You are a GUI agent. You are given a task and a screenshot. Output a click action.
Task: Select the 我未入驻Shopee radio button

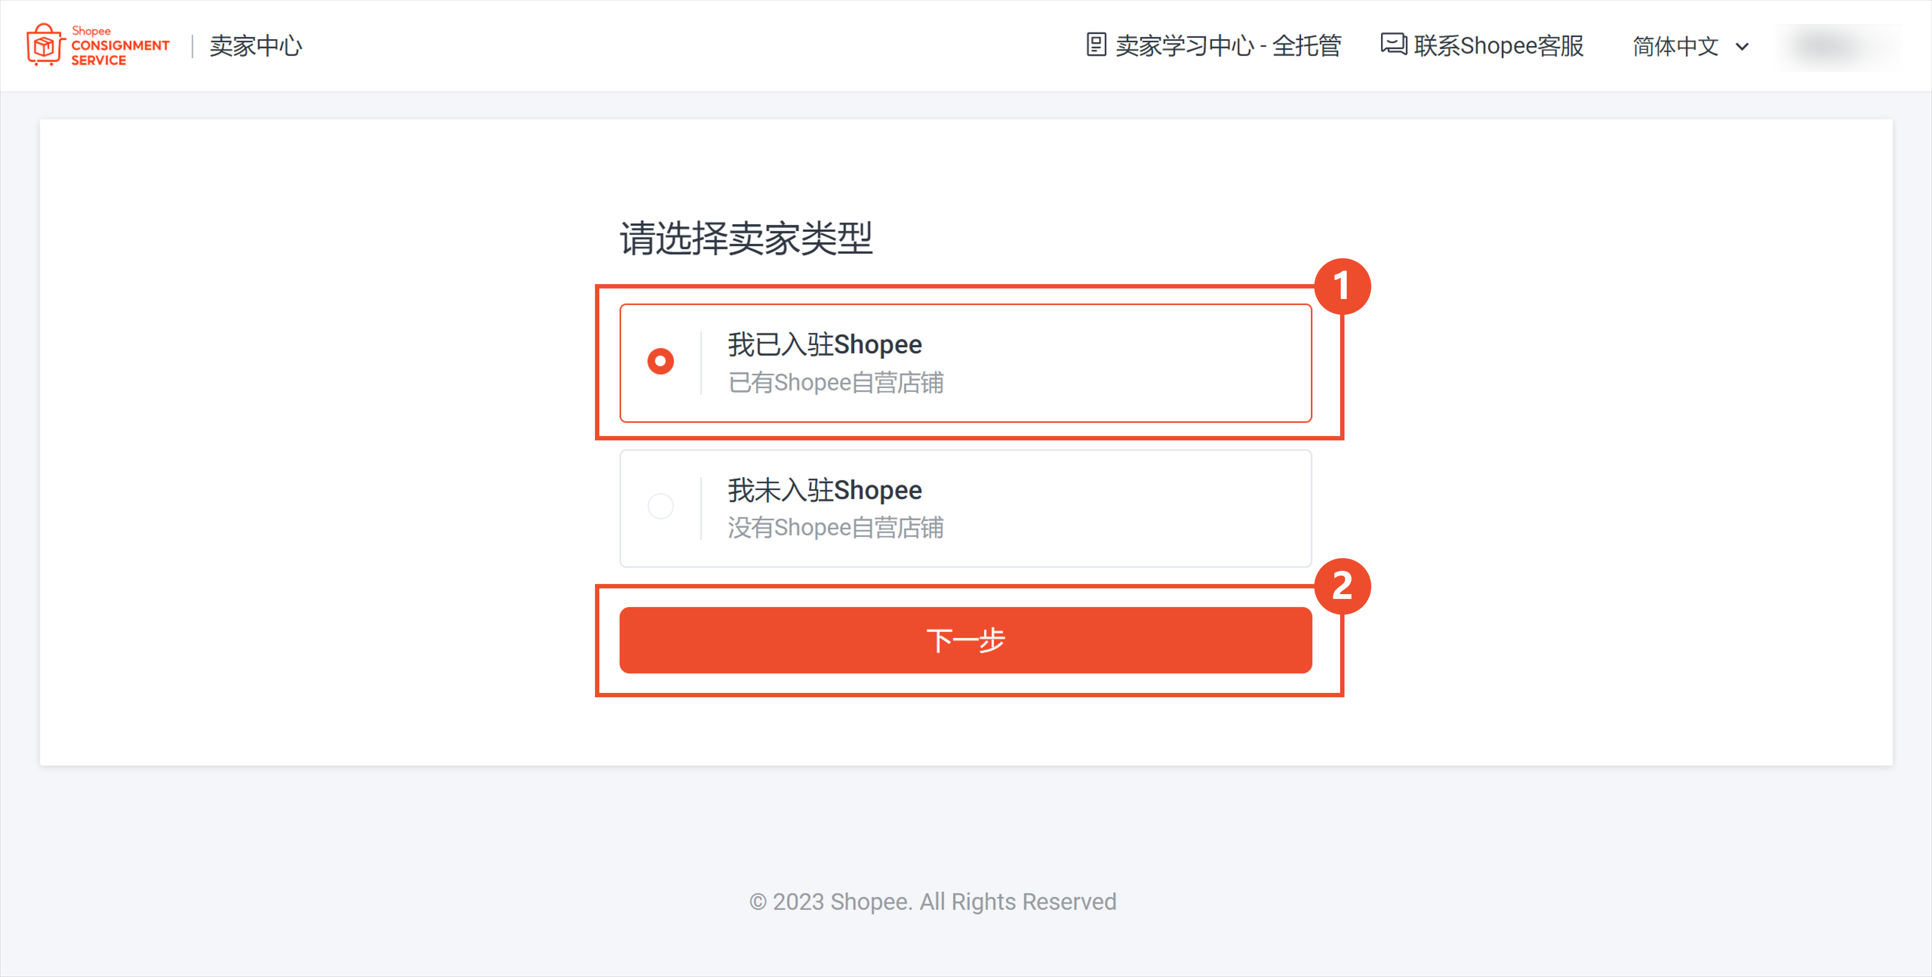[x=660, y=506]
